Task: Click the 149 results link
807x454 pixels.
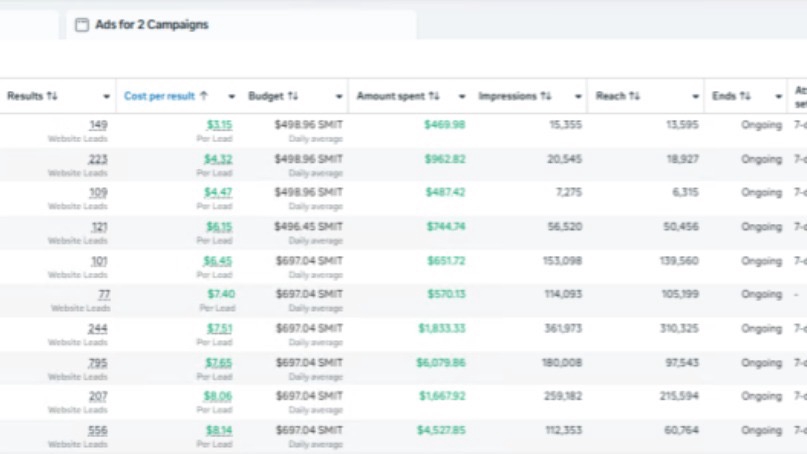Action: (x=98, y=125)
